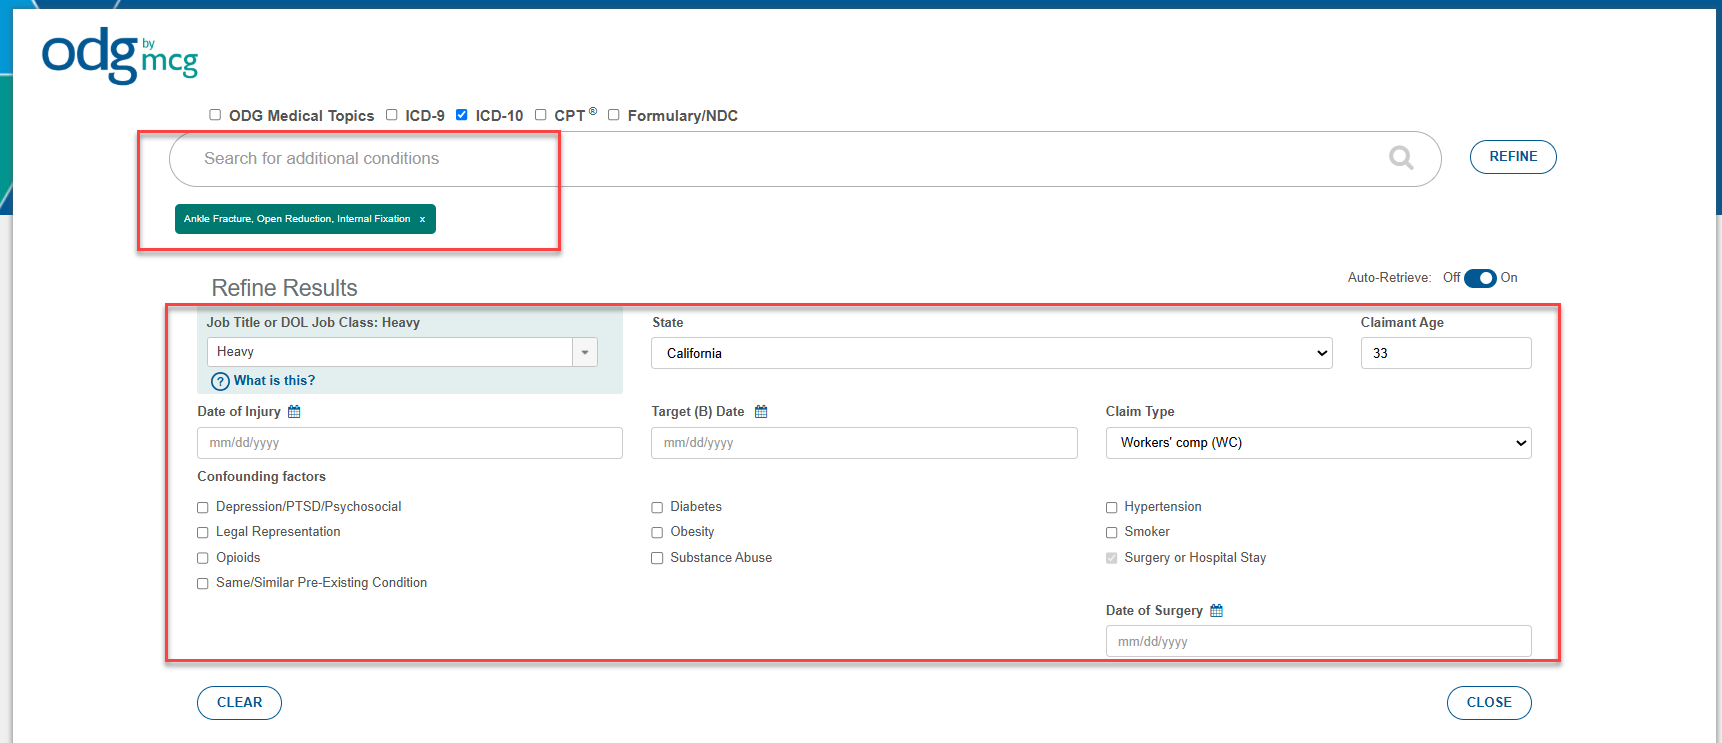1722x743 pixels.
Task: Open the Date of Surgery calendar icon
Action: pyautogui.click(x=1216, y=611)
